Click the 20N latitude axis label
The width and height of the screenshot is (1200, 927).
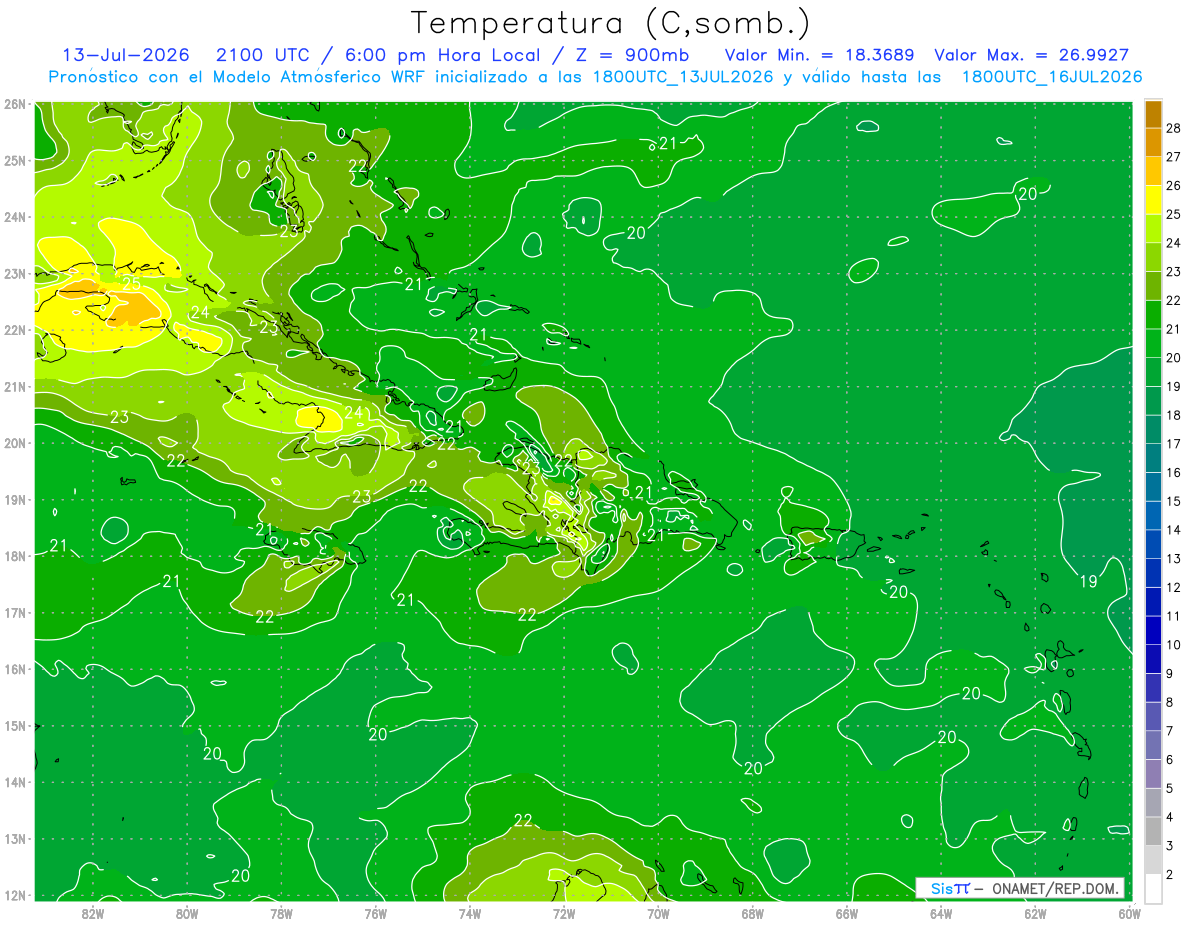14,443
